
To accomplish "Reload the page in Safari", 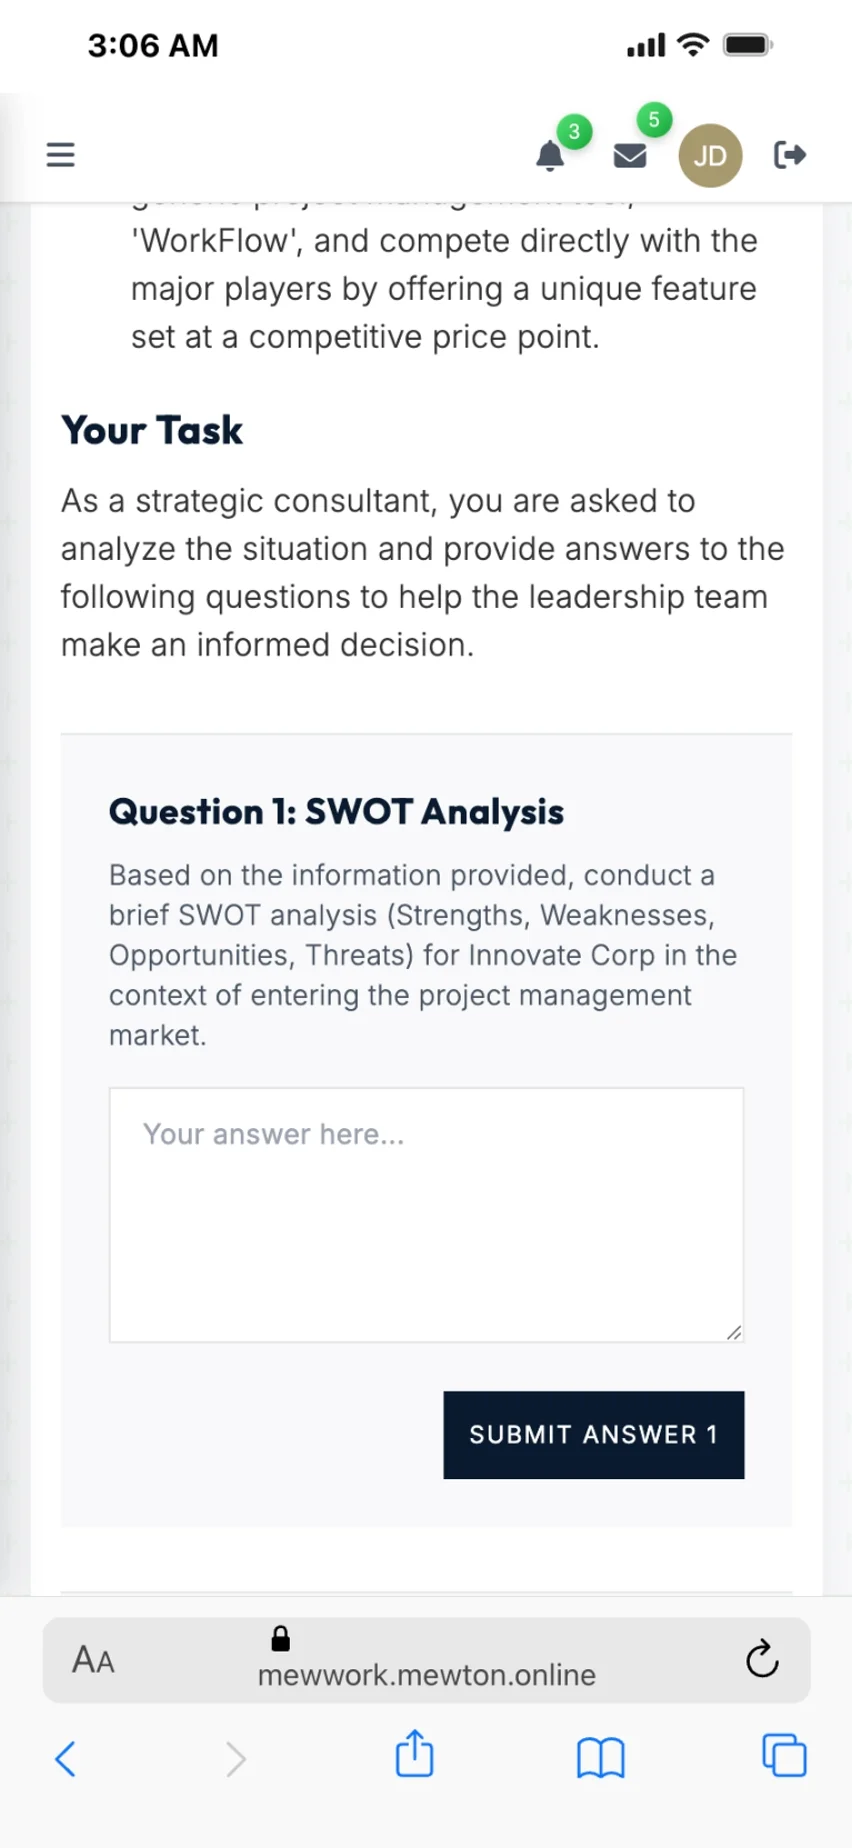I will pyautogui.click(x=762, y=1660).
